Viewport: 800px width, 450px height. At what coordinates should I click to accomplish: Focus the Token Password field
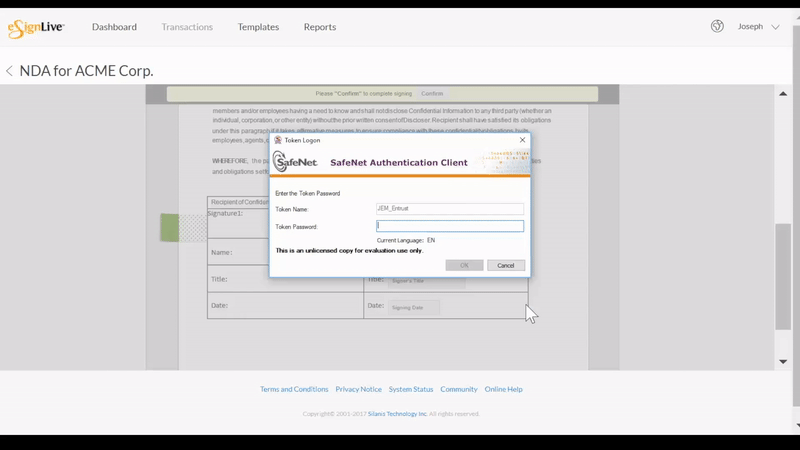(x=450, y=226)
